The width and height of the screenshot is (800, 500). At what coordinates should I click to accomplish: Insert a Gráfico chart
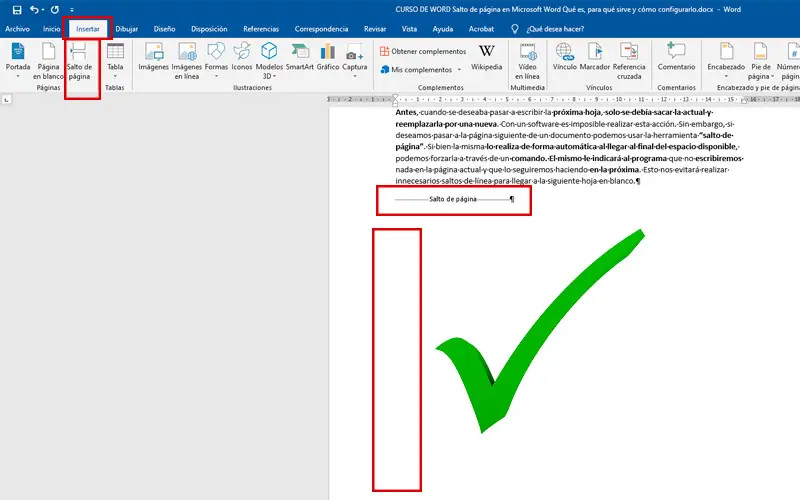tap(328, 57)
